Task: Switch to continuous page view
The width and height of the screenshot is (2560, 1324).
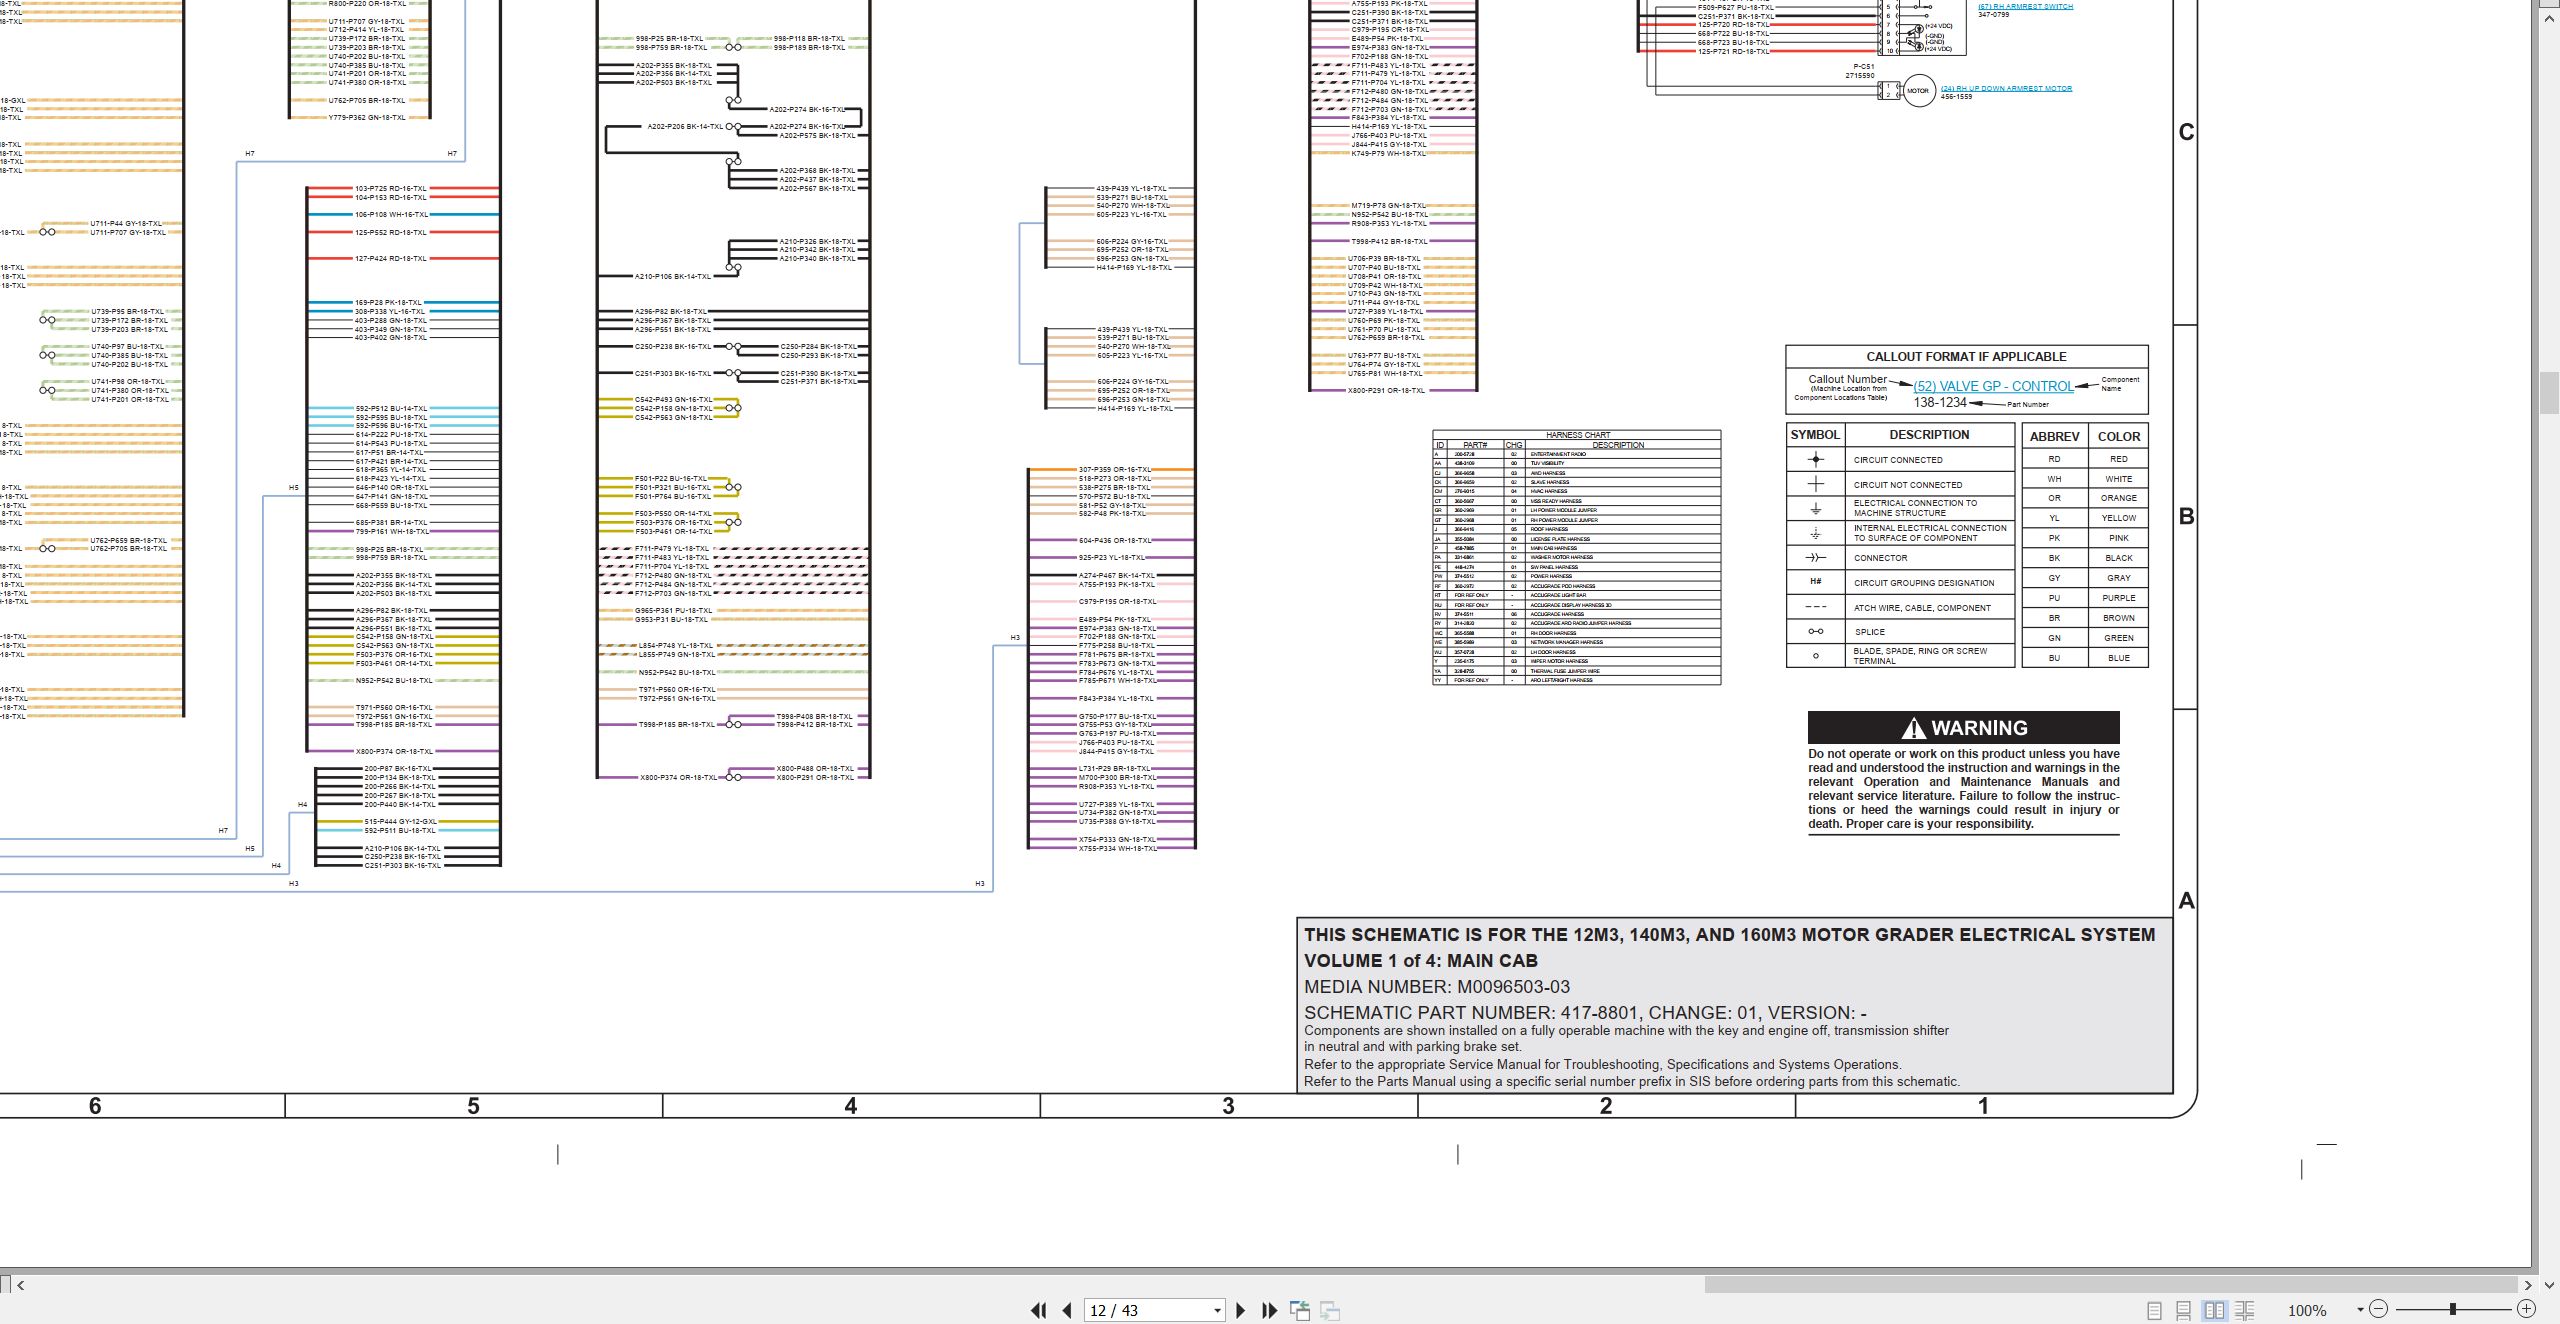Action: [2184, 1310]
